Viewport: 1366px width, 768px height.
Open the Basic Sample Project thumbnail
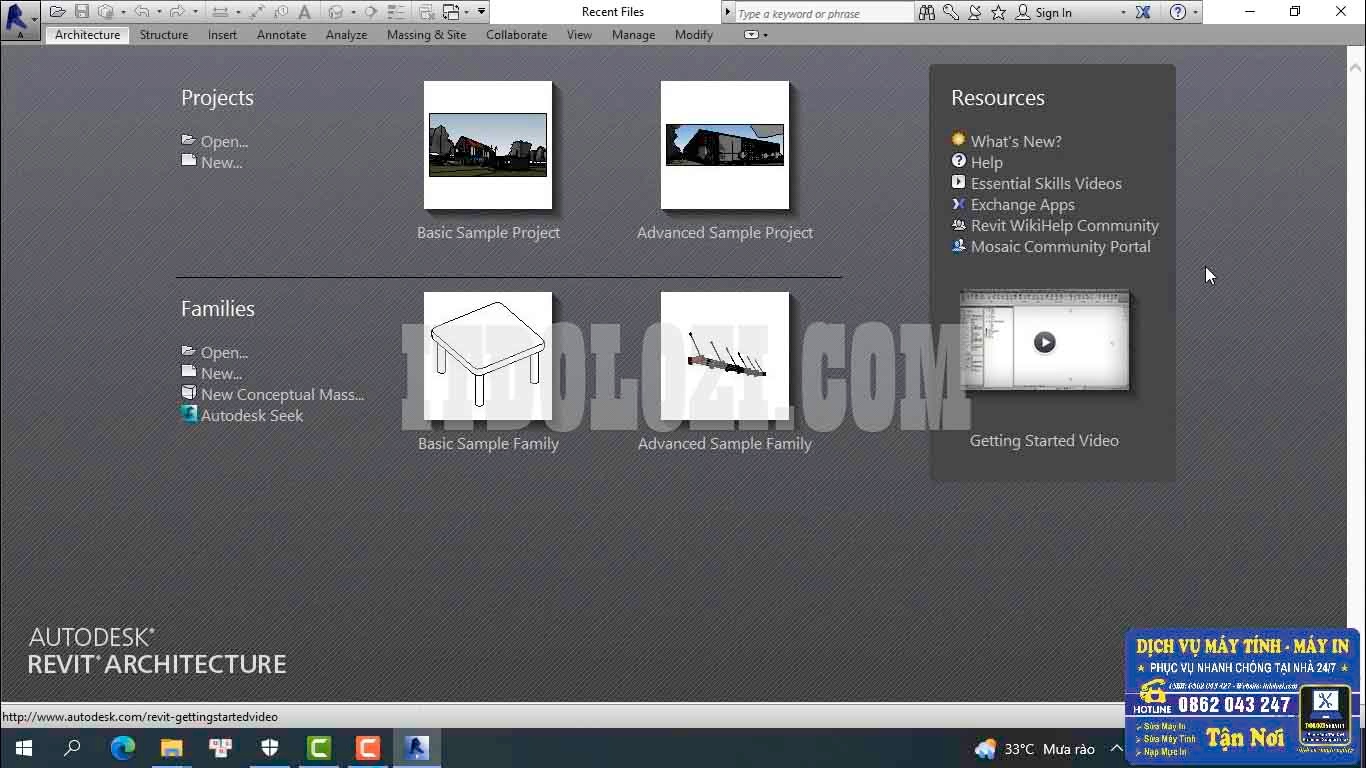488,145
